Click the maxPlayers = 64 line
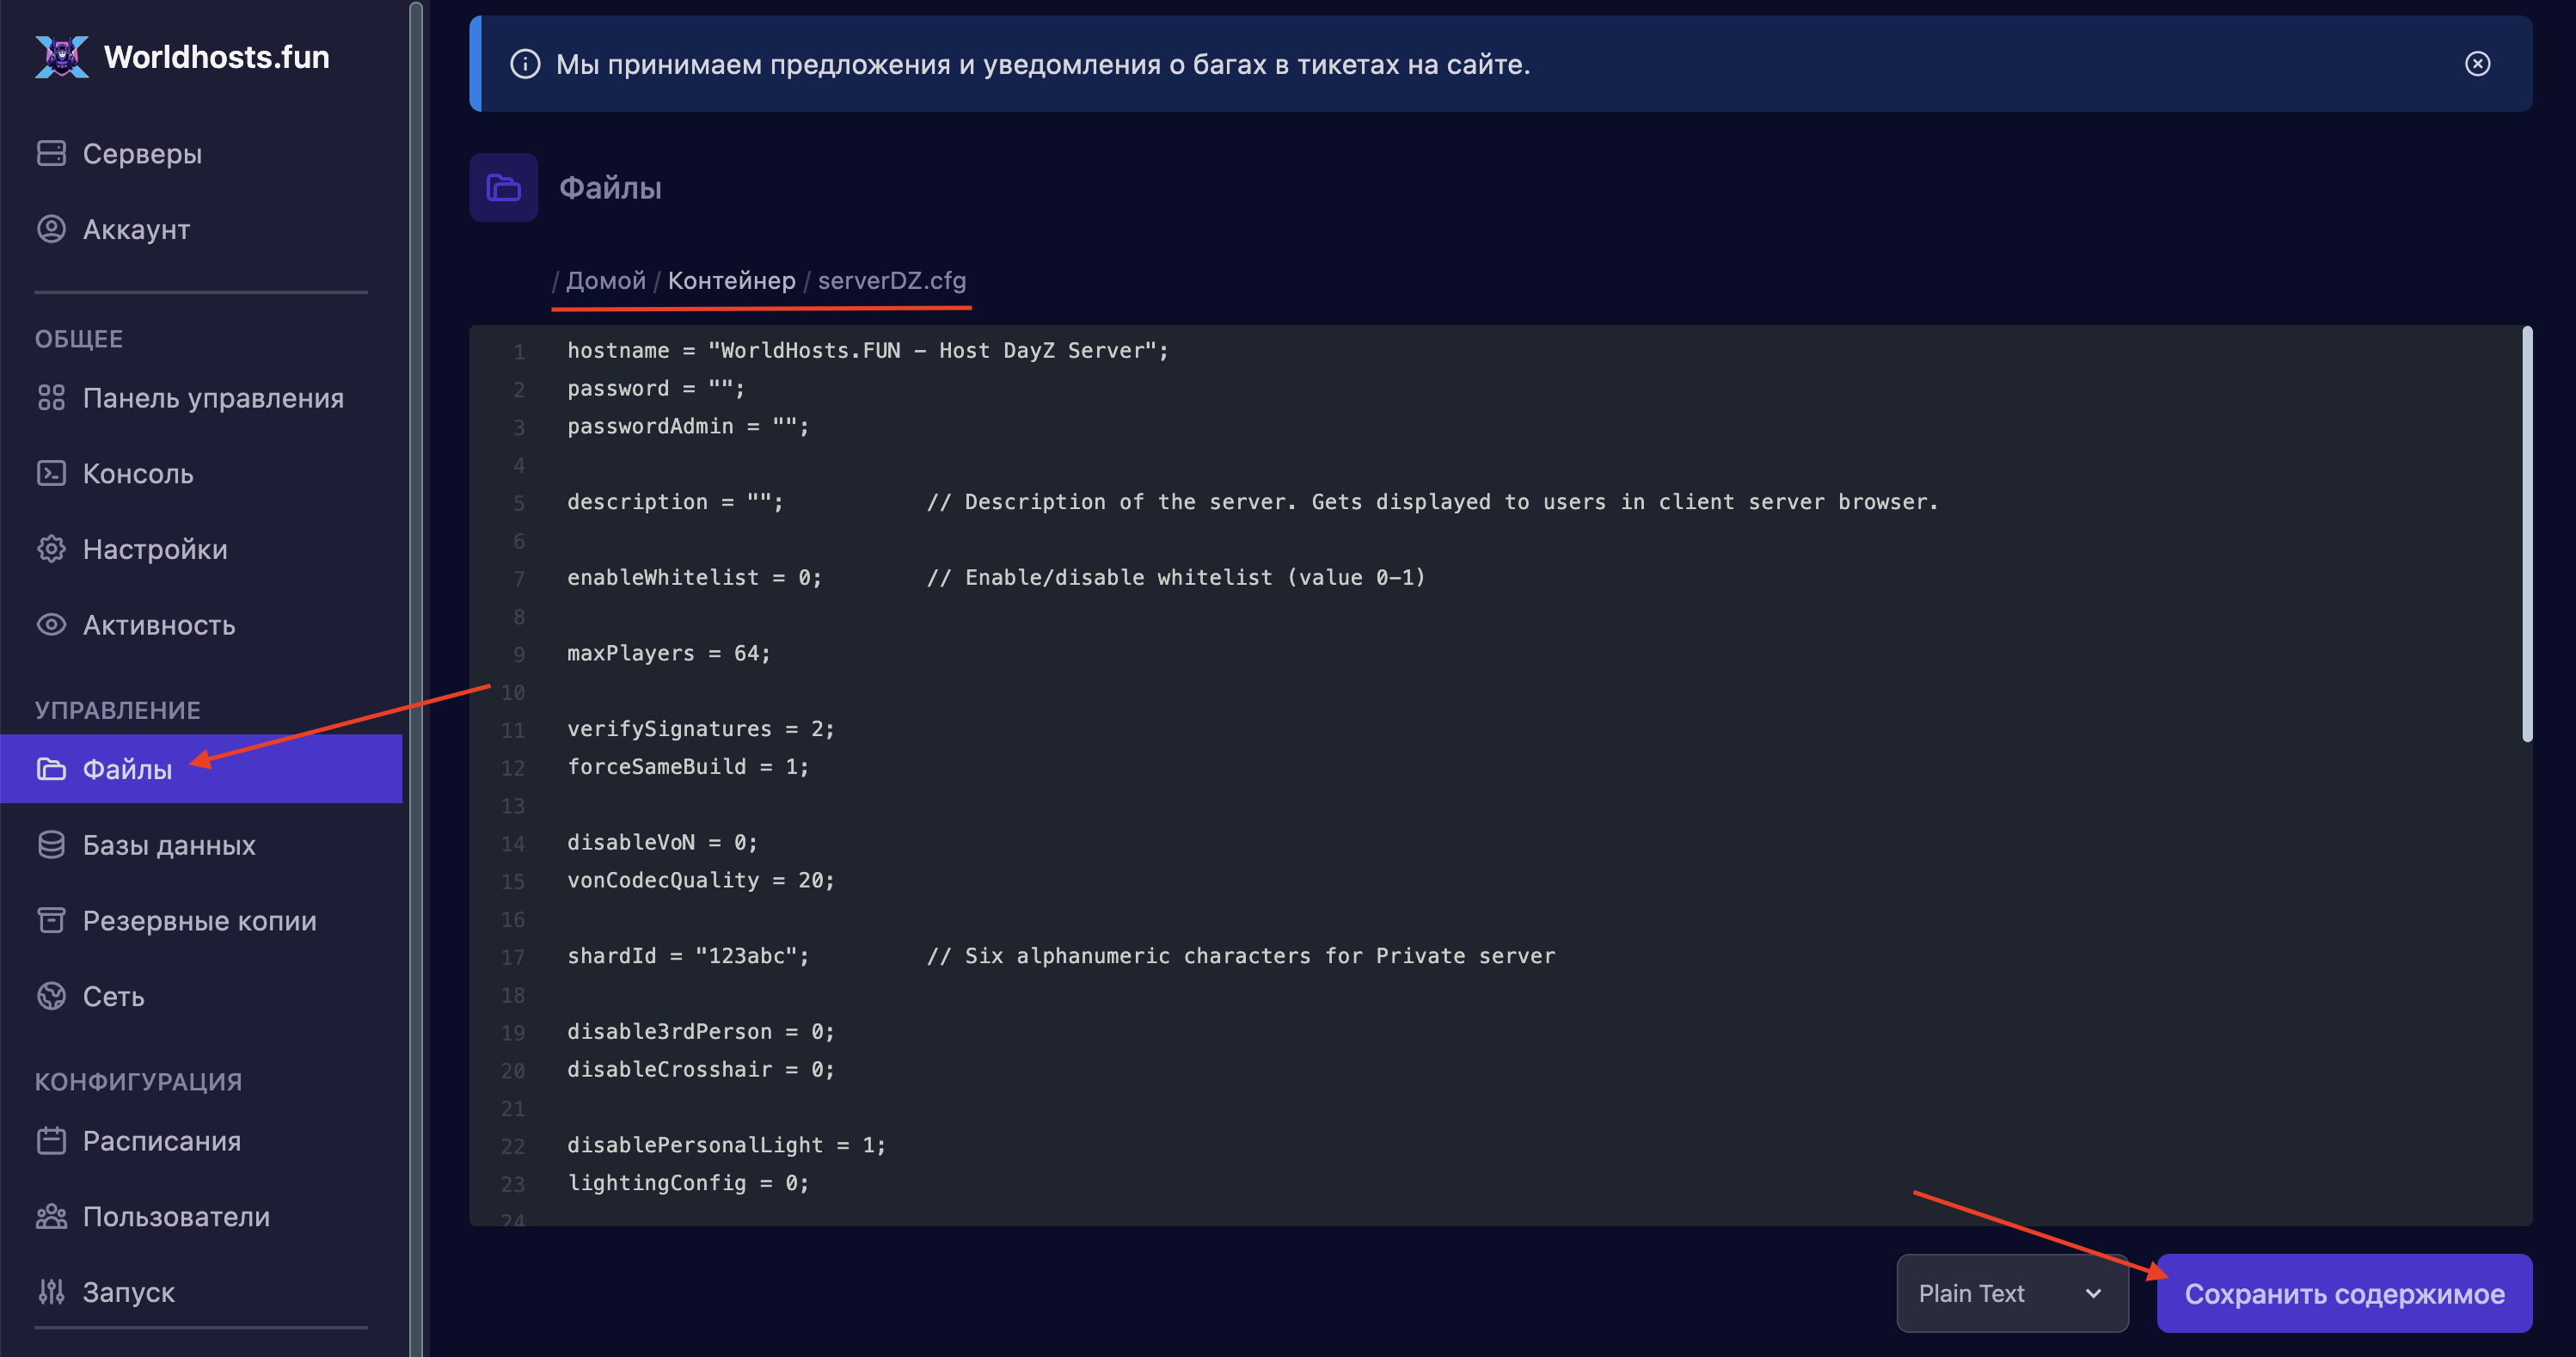Image resolution: width=2576 pixels, height=1357 pixels. click(x=669, y=653)
